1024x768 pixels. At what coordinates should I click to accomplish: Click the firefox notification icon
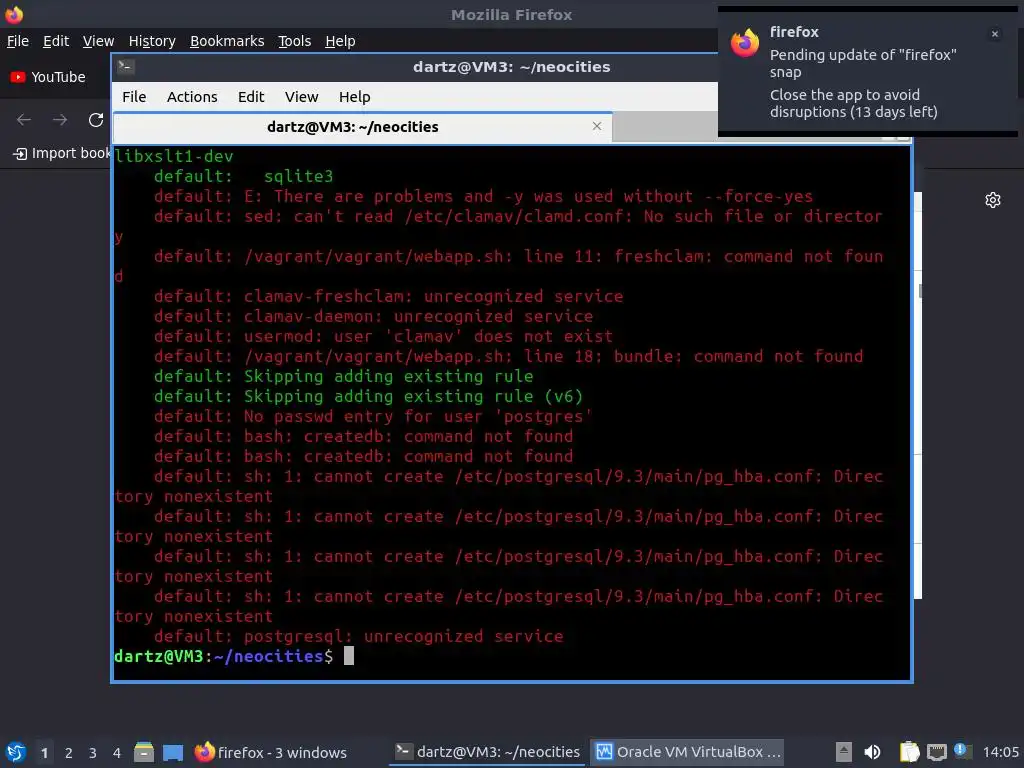click(745, 43)
